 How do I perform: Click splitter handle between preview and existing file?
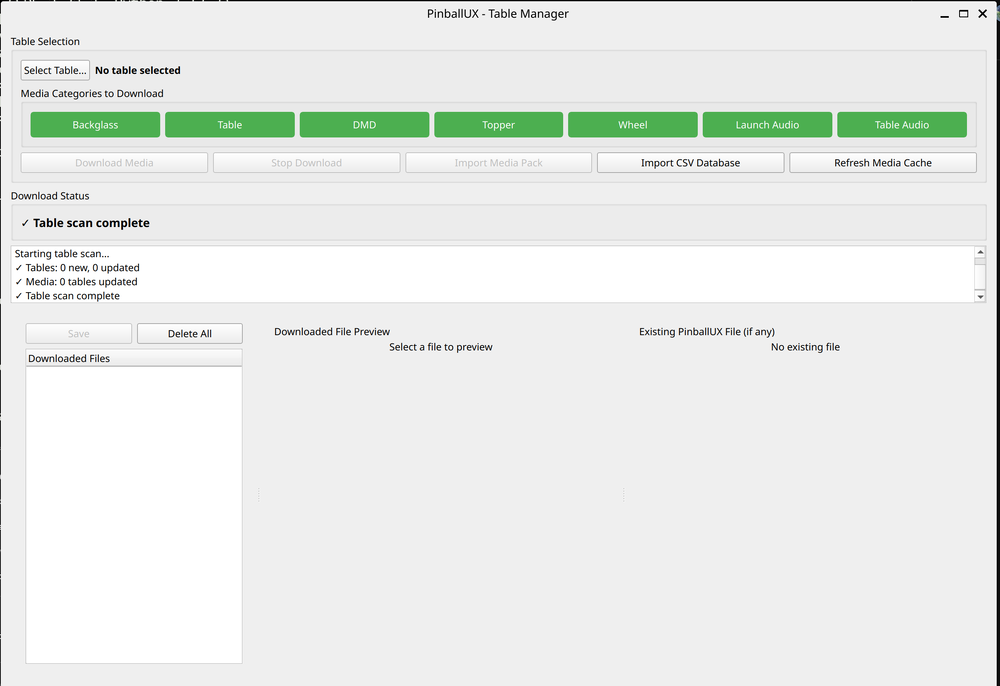coord(624,495)
